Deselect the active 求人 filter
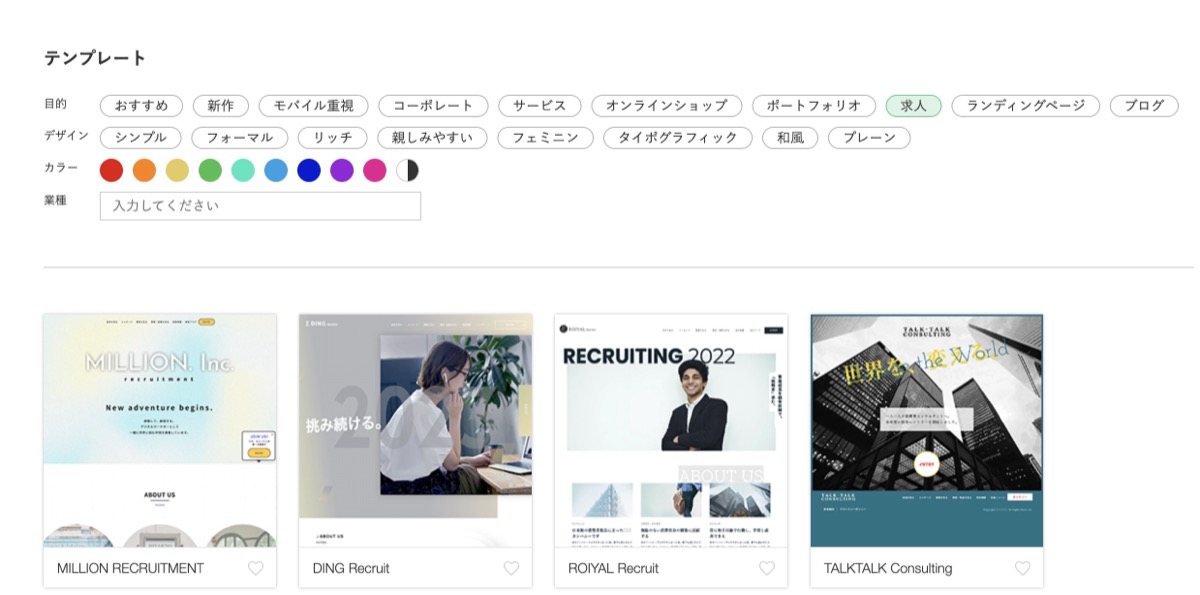 pyautogui.click(x=914, y=106)
